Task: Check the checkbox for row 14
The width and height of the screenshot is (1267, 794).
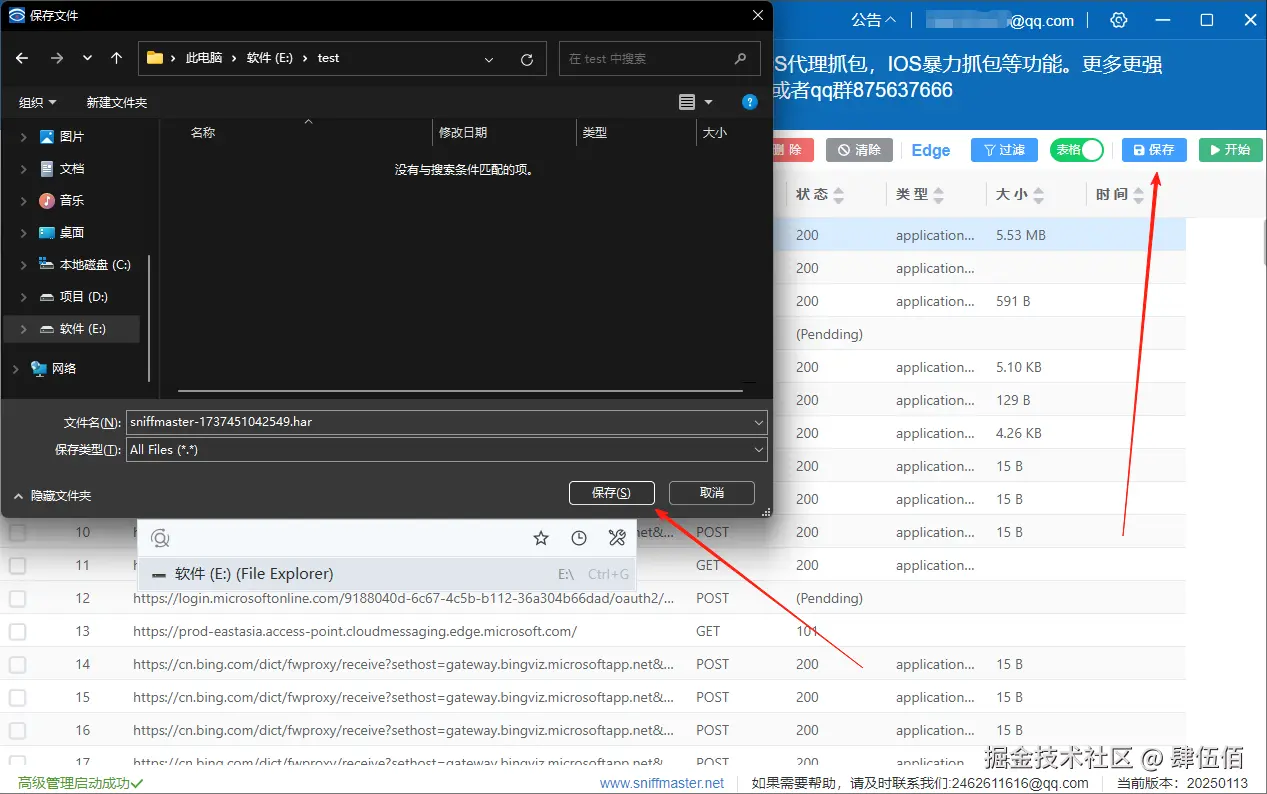Action: (x=18, y=664)
